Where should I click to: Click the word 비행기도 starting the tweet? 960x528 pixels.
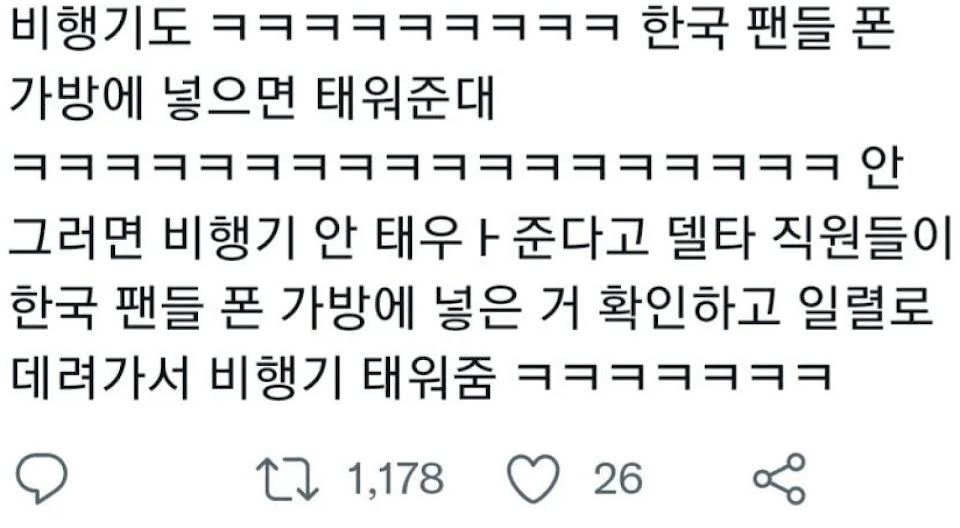[x=101, y=29]
